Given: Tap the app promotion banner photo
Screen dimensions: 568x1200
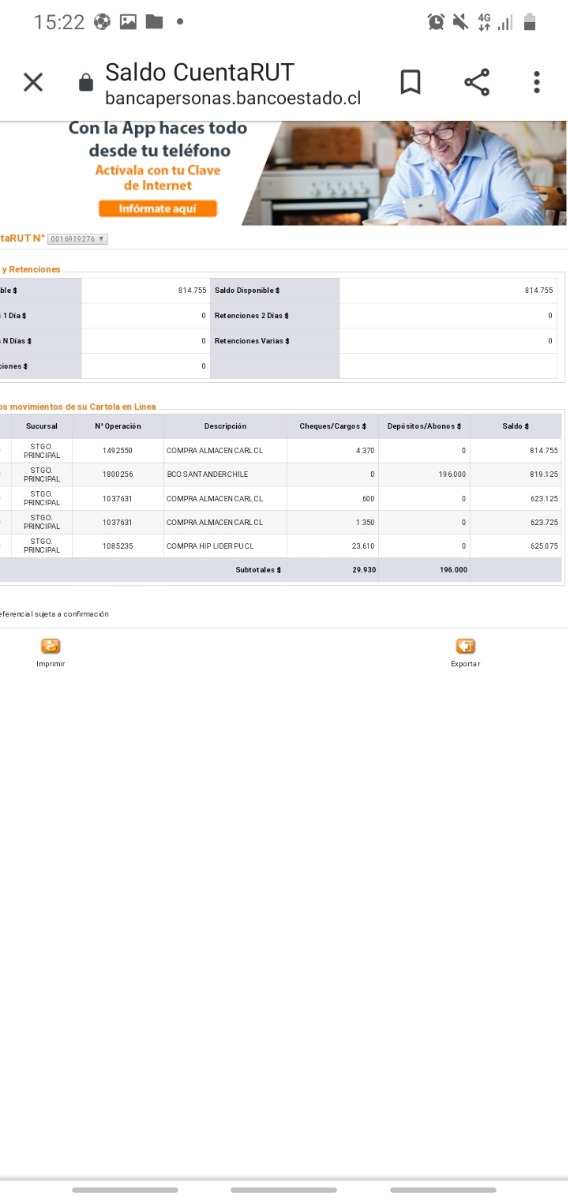Looking at the screenshot, I should click(x=404, y=173).
